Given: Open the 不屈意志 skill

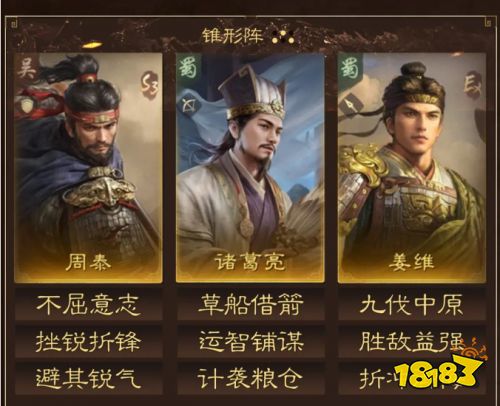Looking at the screenshot, I should [88, 304].
